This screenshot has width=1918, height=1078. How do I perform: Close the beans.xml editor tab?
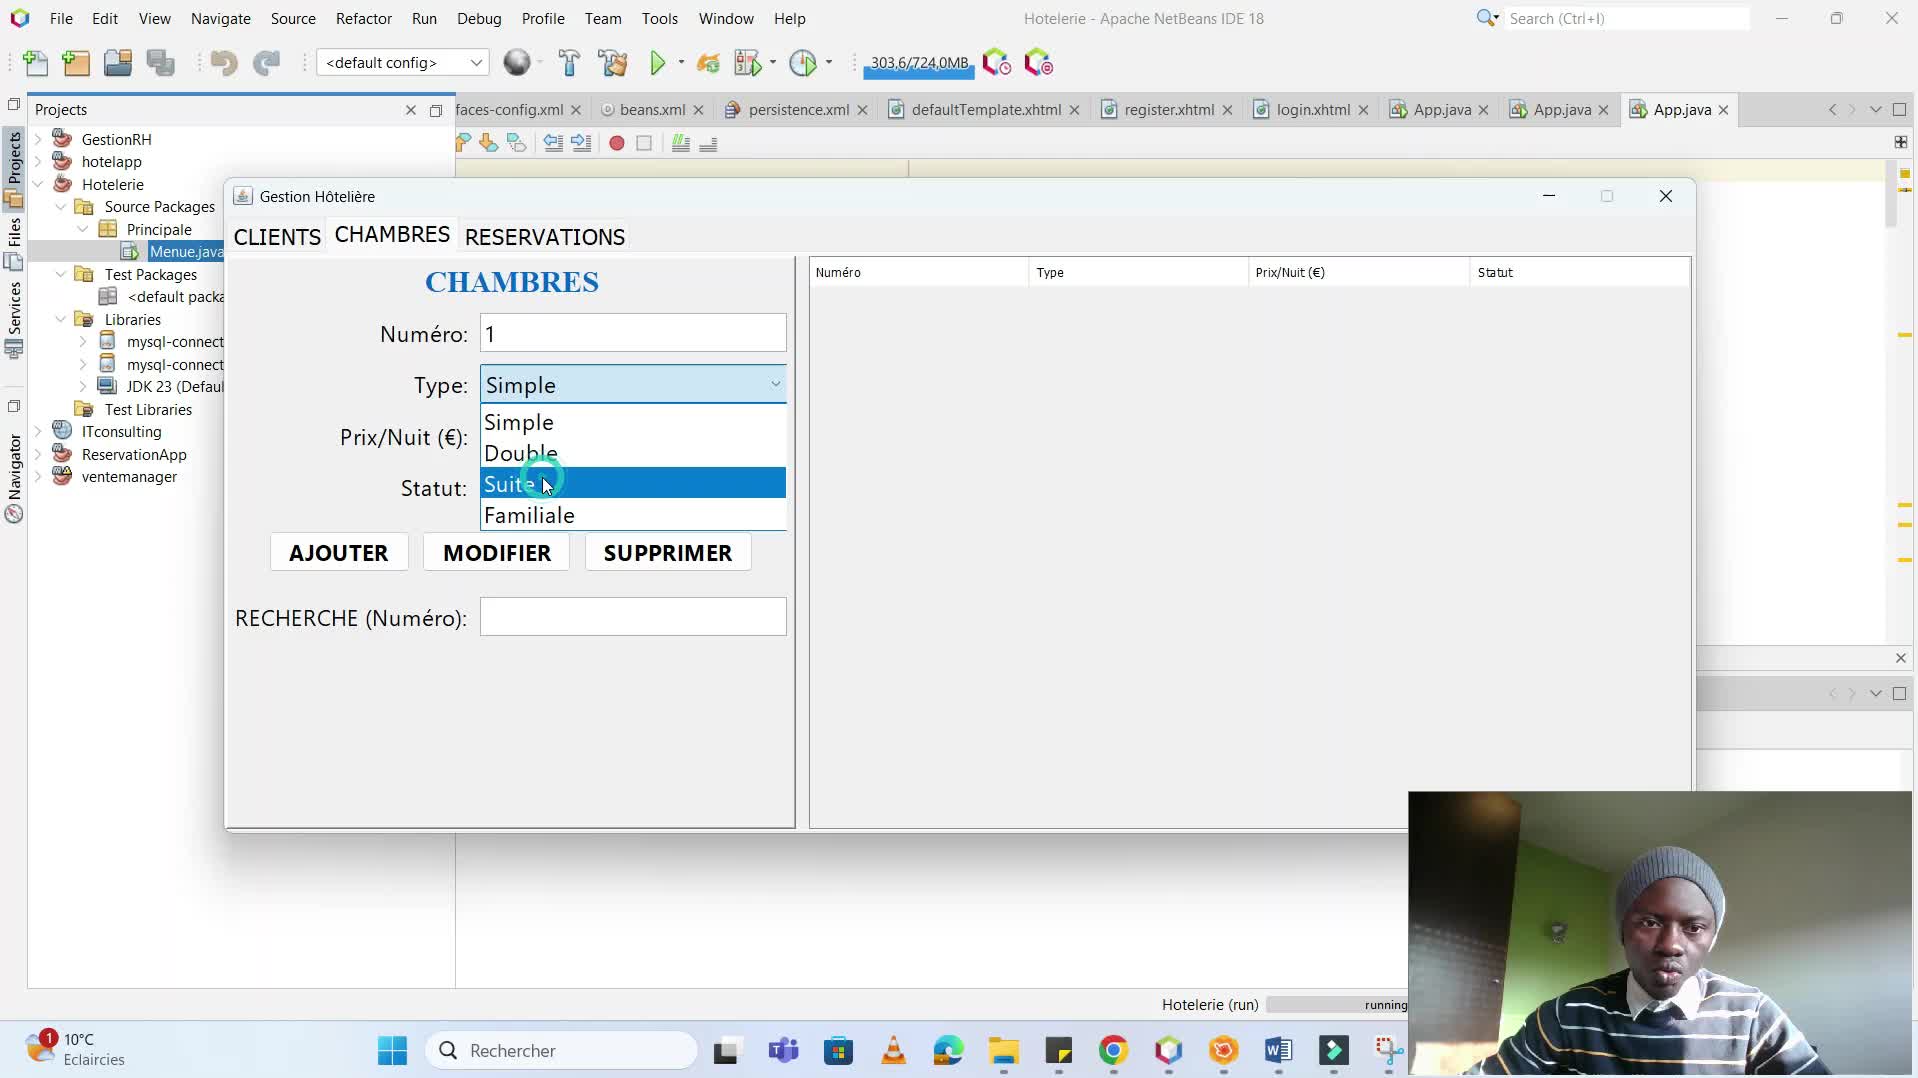click(x=698, y=110)
